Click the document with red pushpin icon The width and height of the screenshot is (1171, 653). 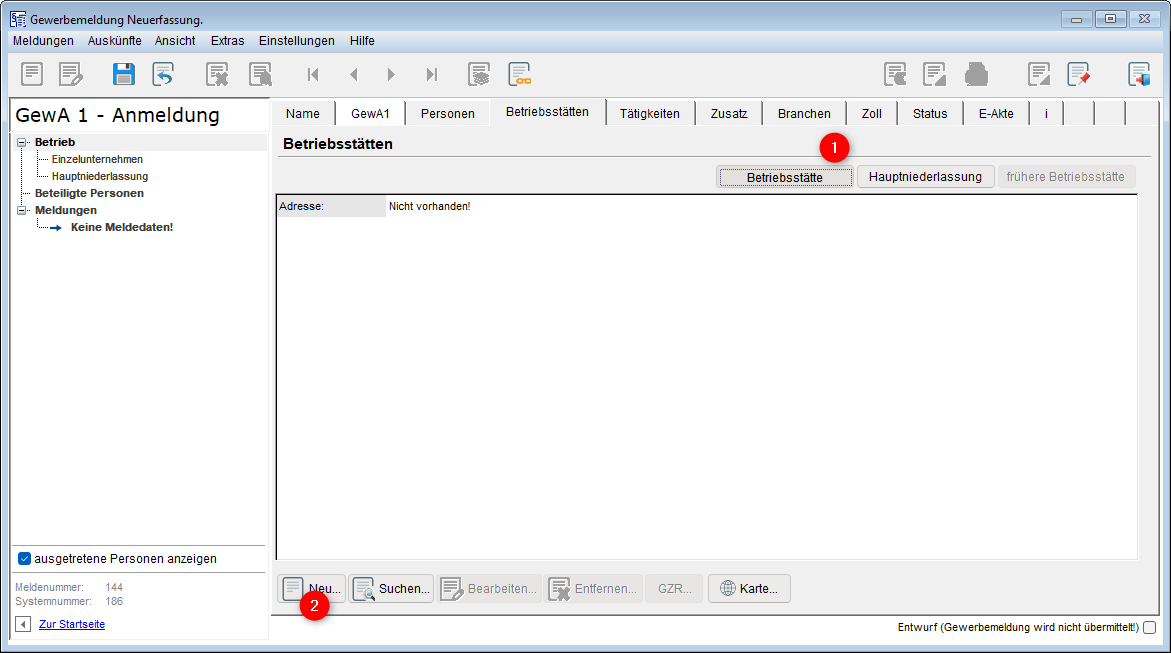pos(1078,74)
